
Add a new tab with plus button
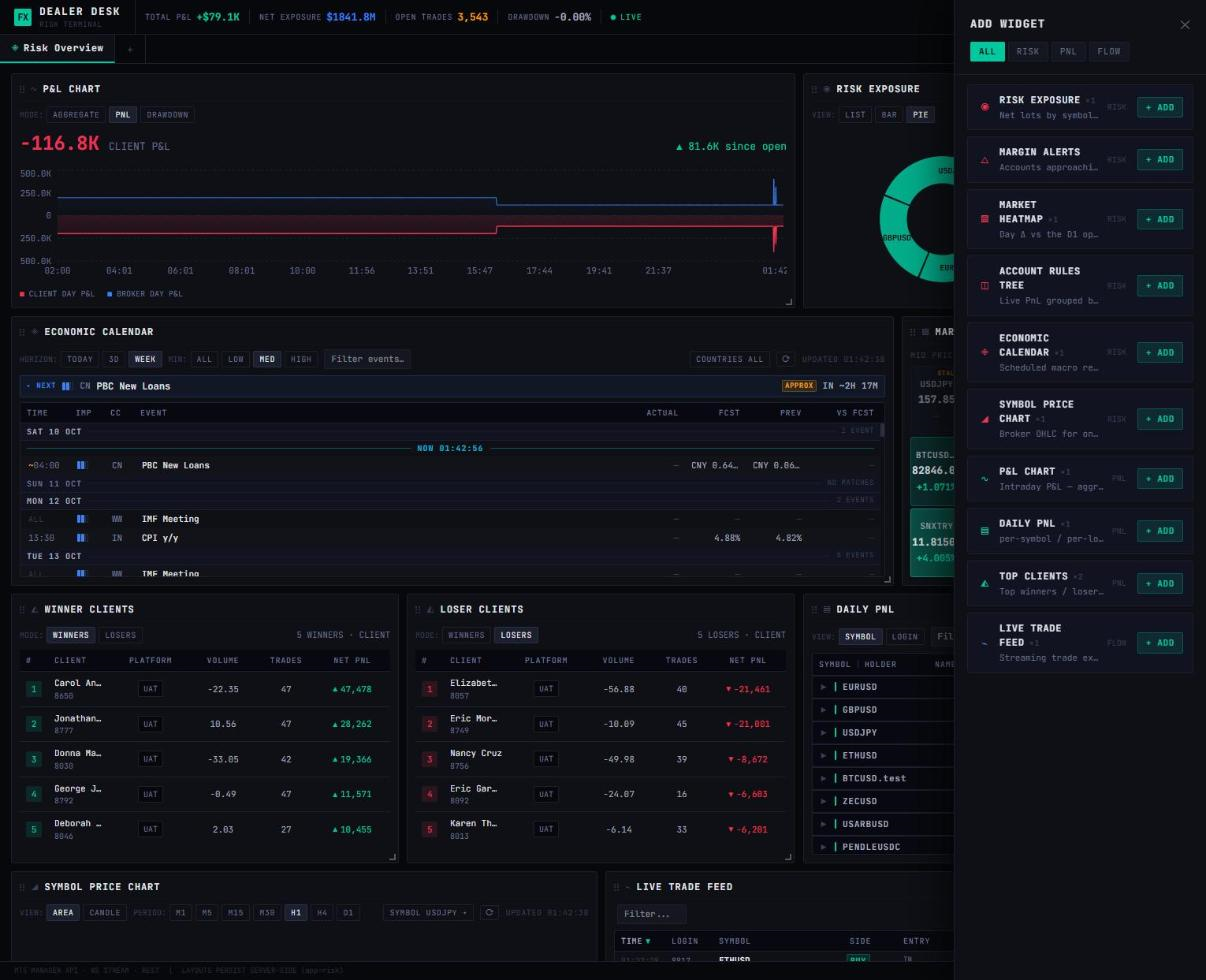[x=129, y=49]
